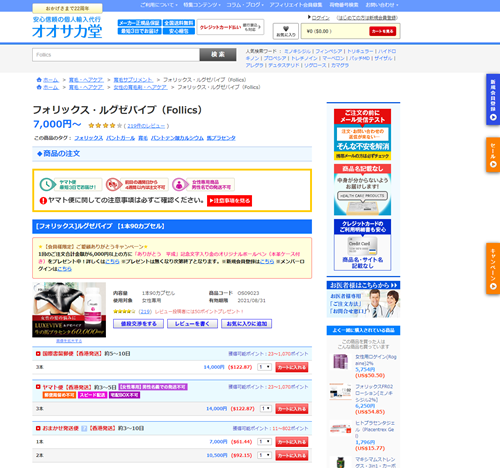
Task: Click the red 注意事項を見る button
Action: (229, 201)
